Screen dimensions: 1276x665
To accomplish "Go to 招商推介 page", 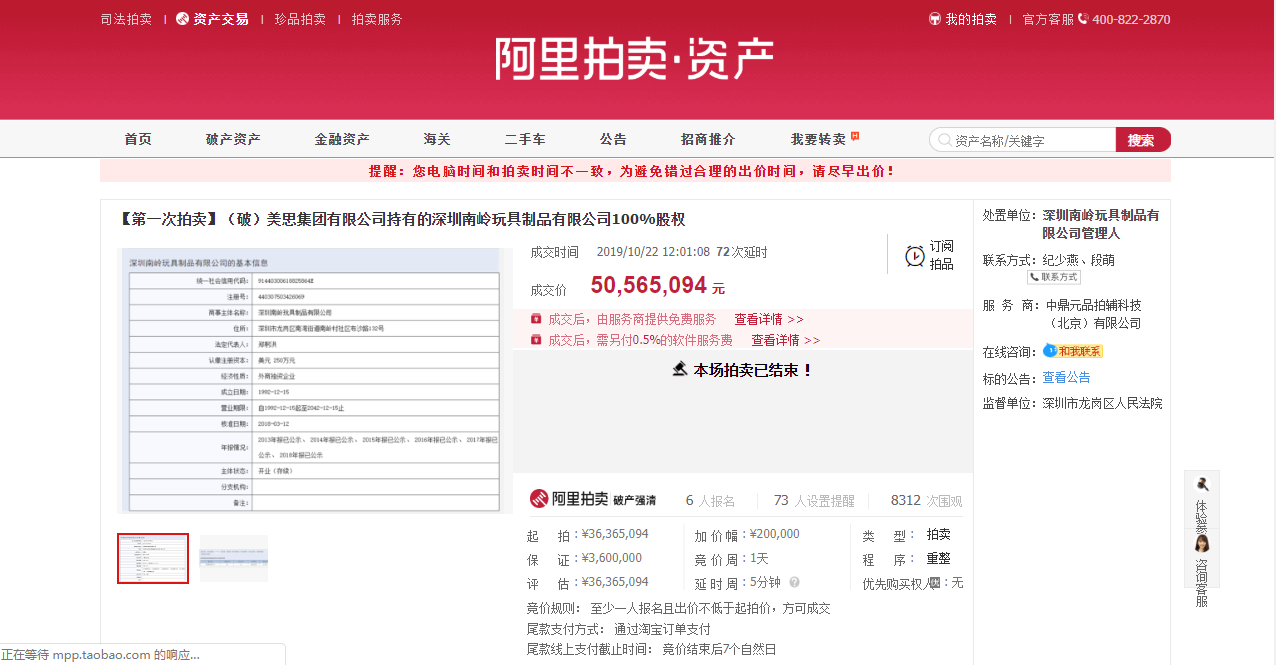I will pos(708,140).
